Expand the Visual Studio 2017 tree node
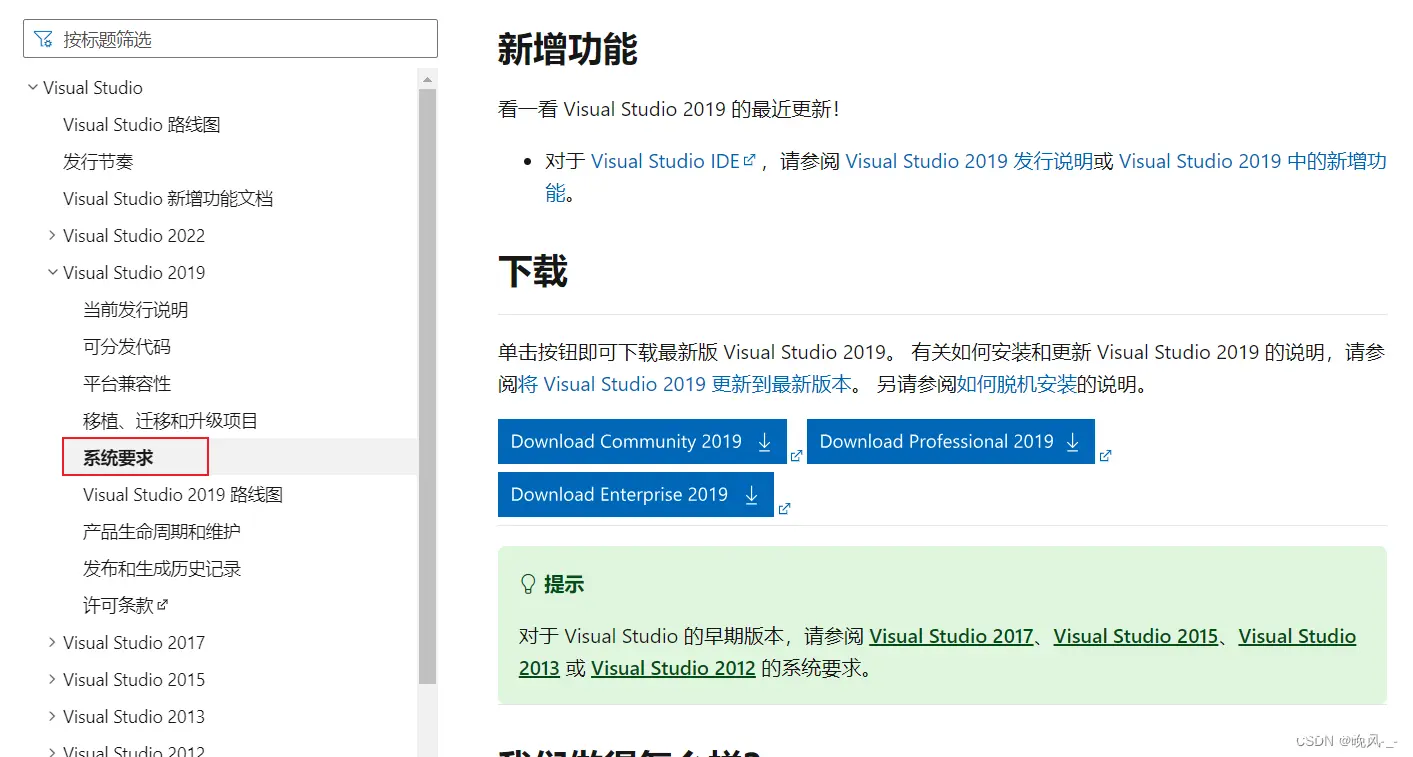Screen dimensions: 1413x757 (x=52, y=642)
